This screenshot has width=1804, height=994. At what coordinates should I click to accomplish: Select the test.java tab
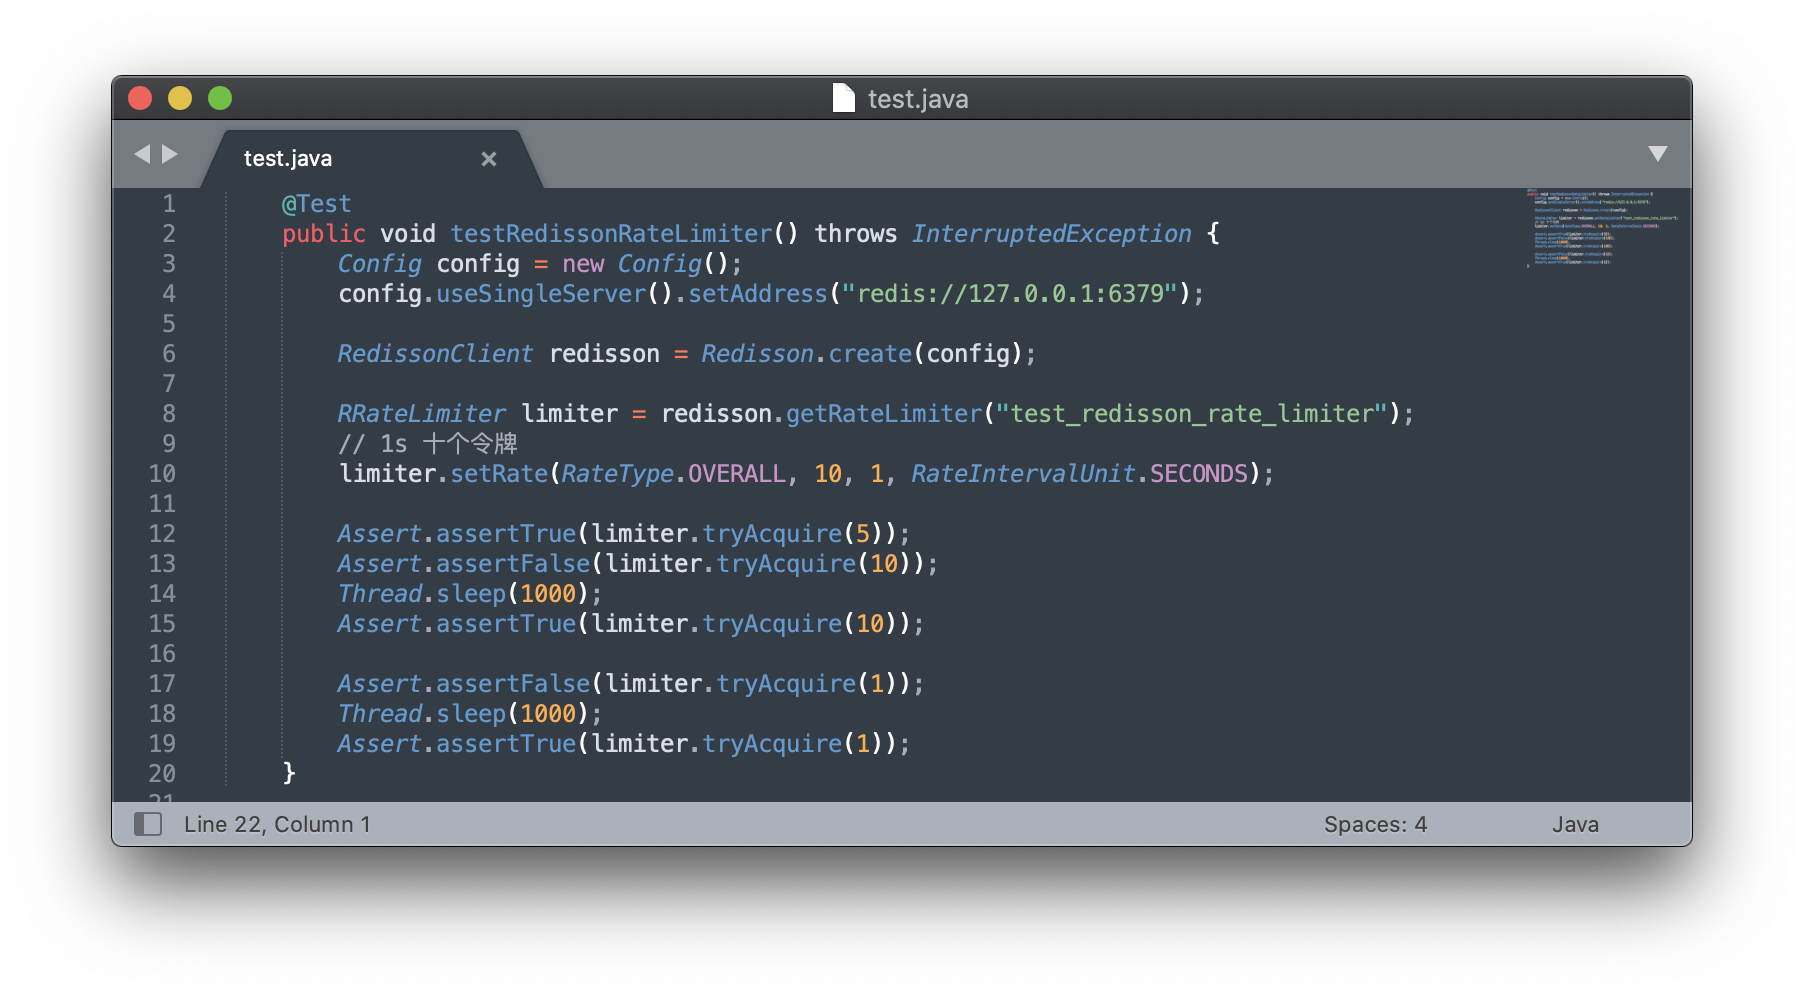[370, 159]
